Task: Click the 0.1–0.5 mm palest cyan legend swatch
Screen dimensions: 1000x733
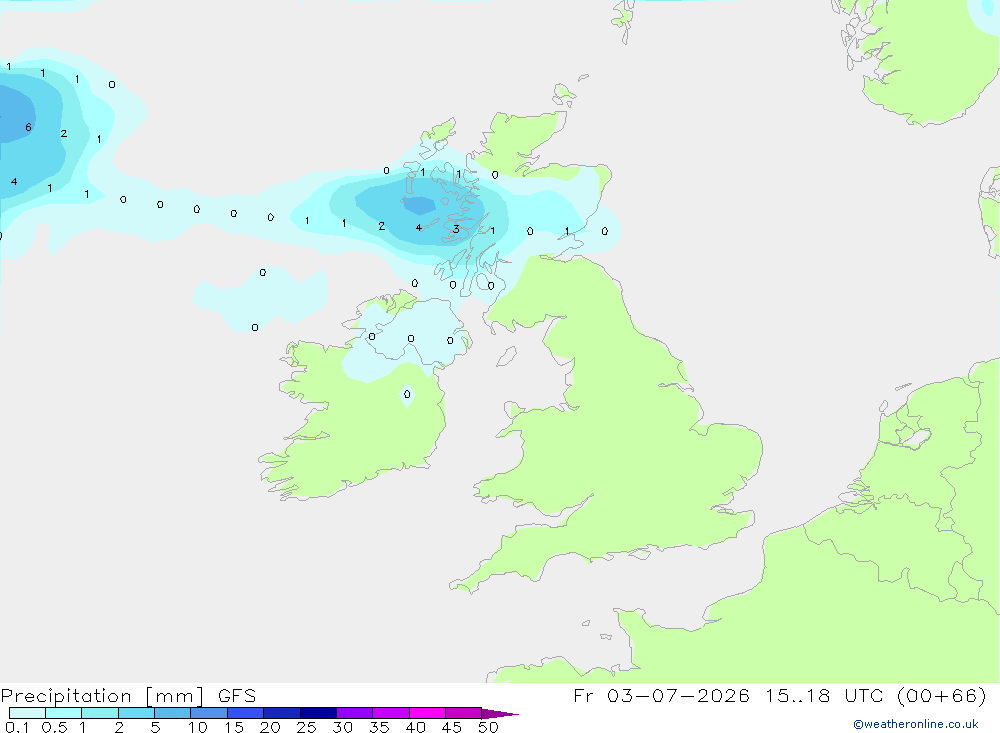Action: [27, 713]
